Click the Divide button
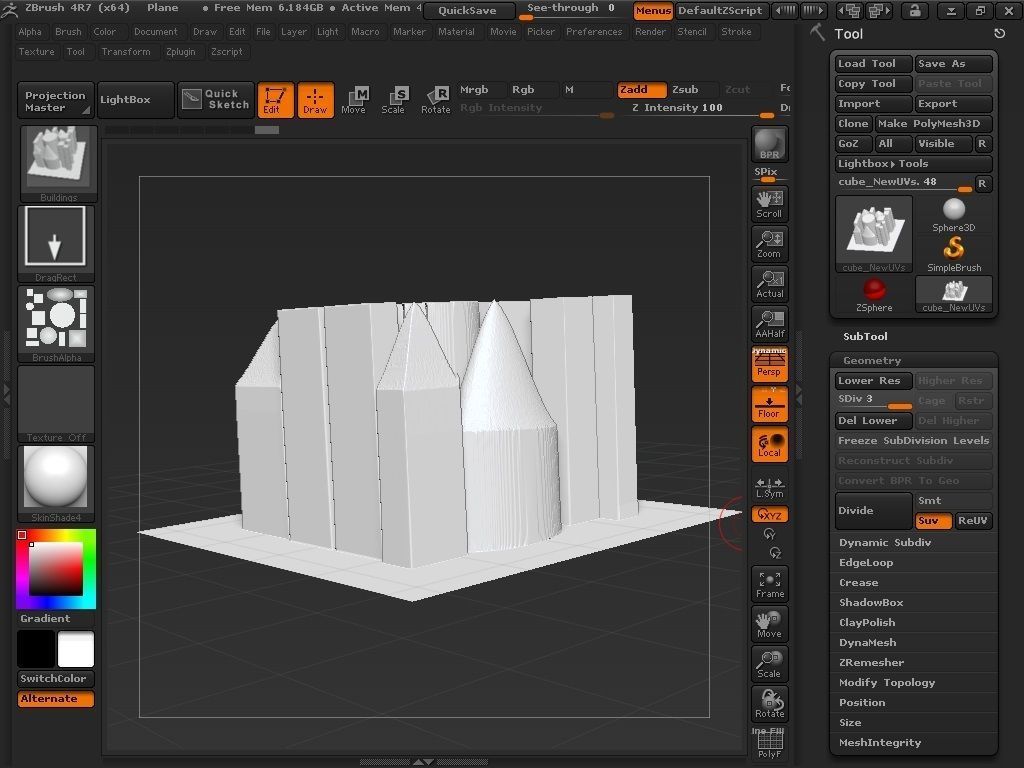1024x768 pixels. pos(873,511)
